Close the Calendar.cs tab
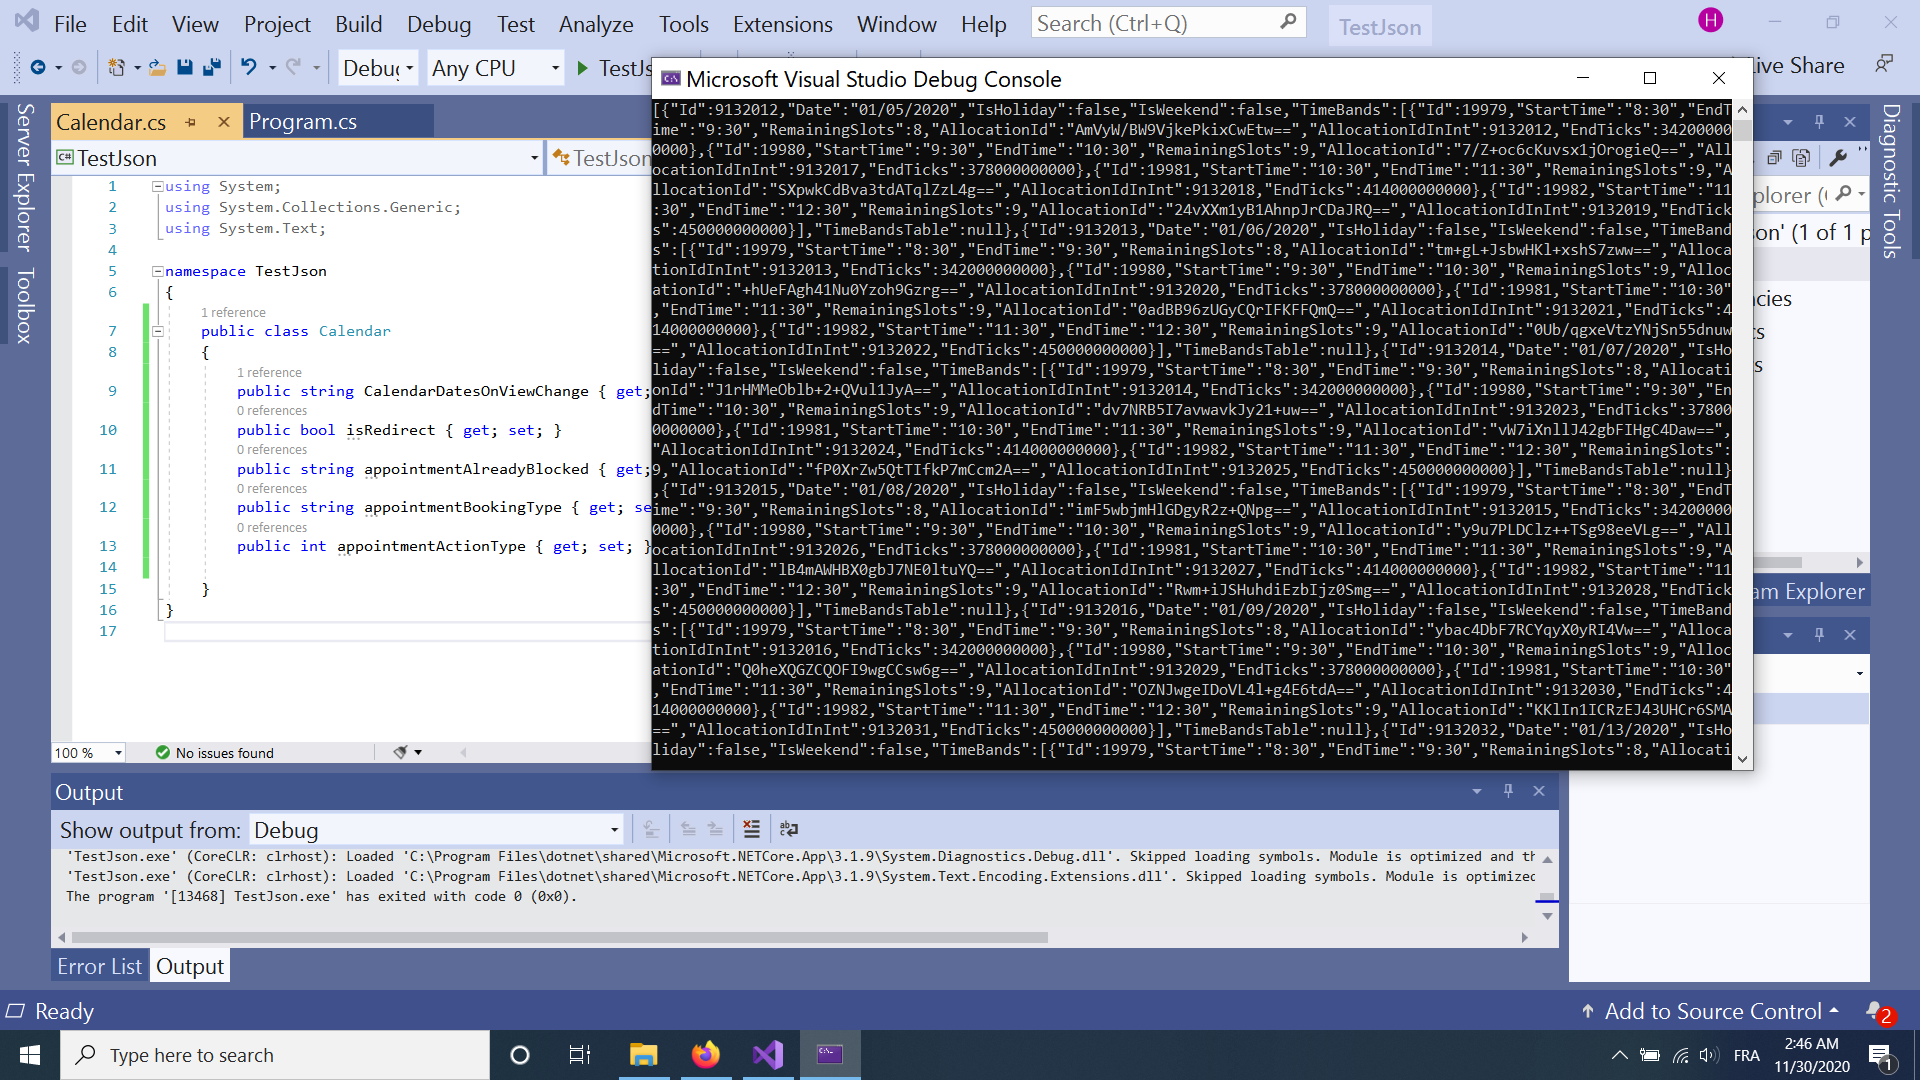1920x1080 pixels. click(x=224, y=122)
